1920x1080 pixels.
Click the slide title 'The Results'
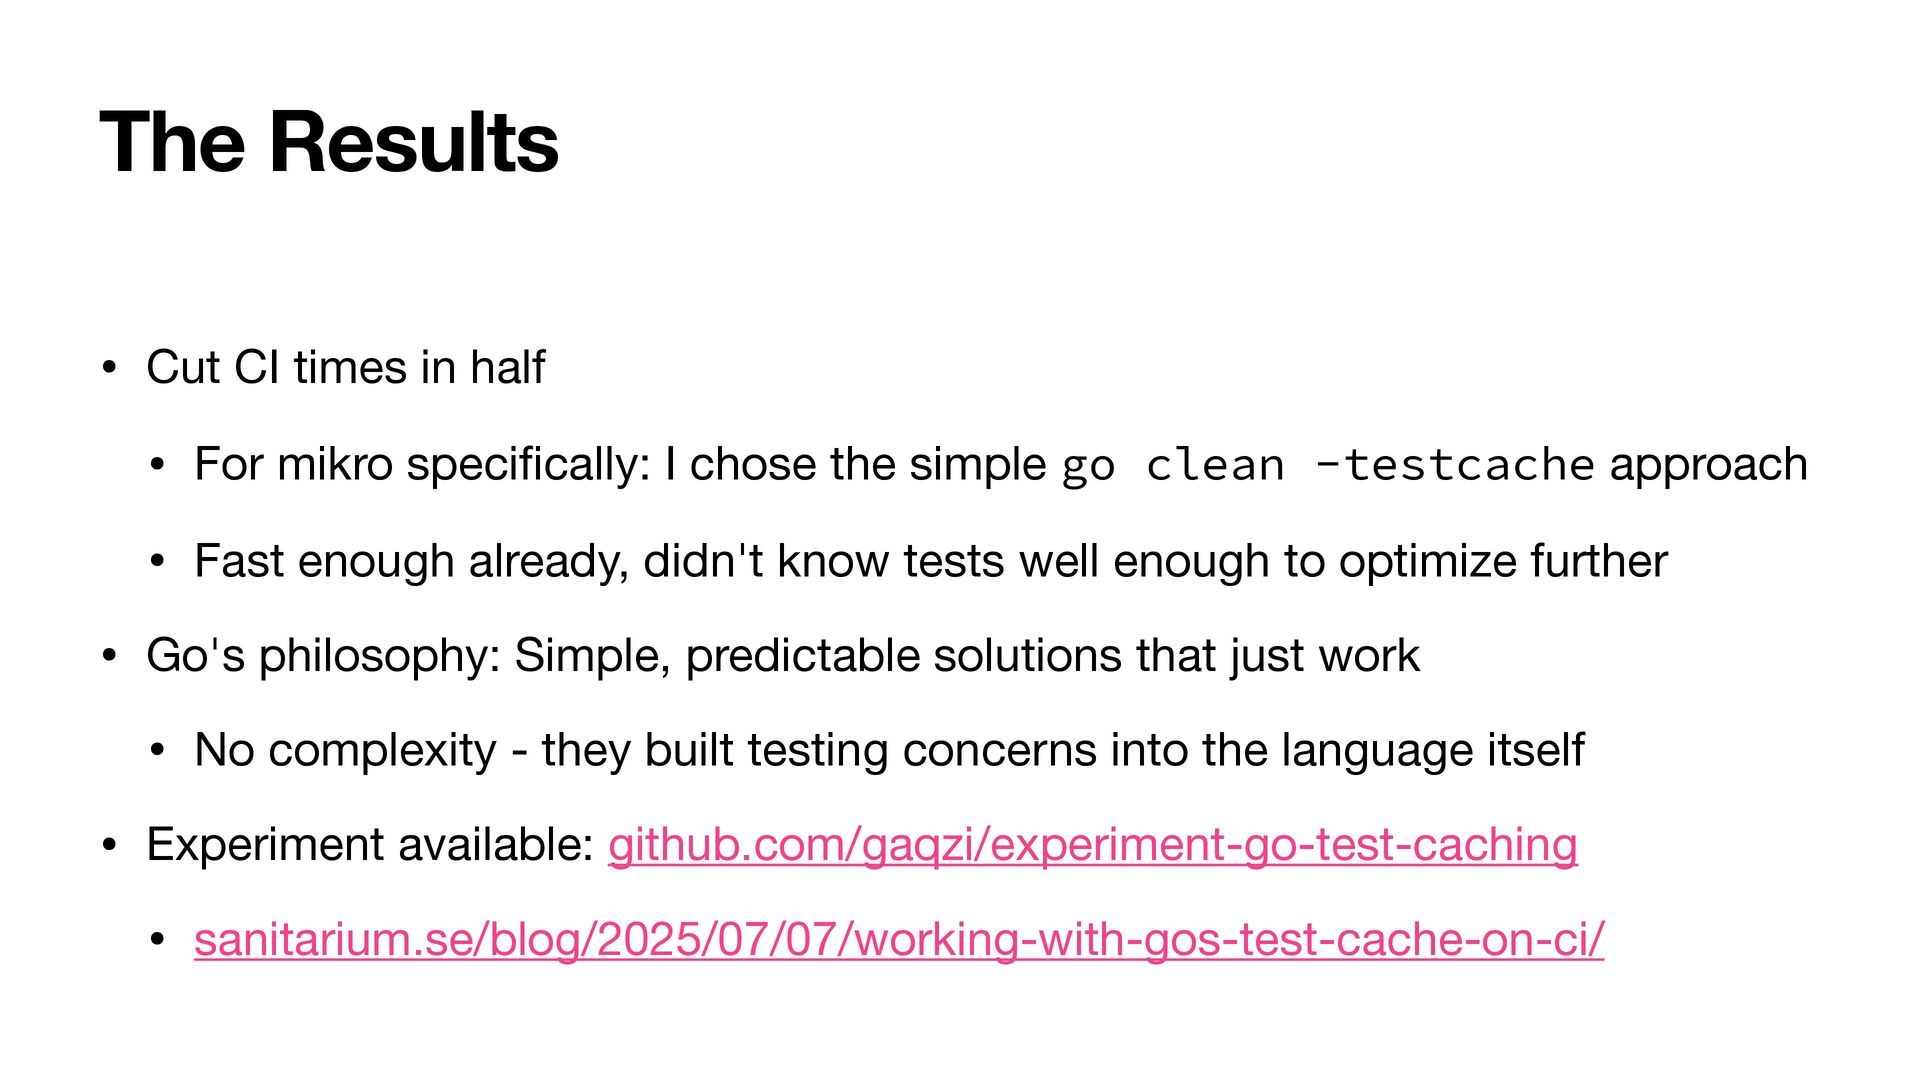[329, 142]
